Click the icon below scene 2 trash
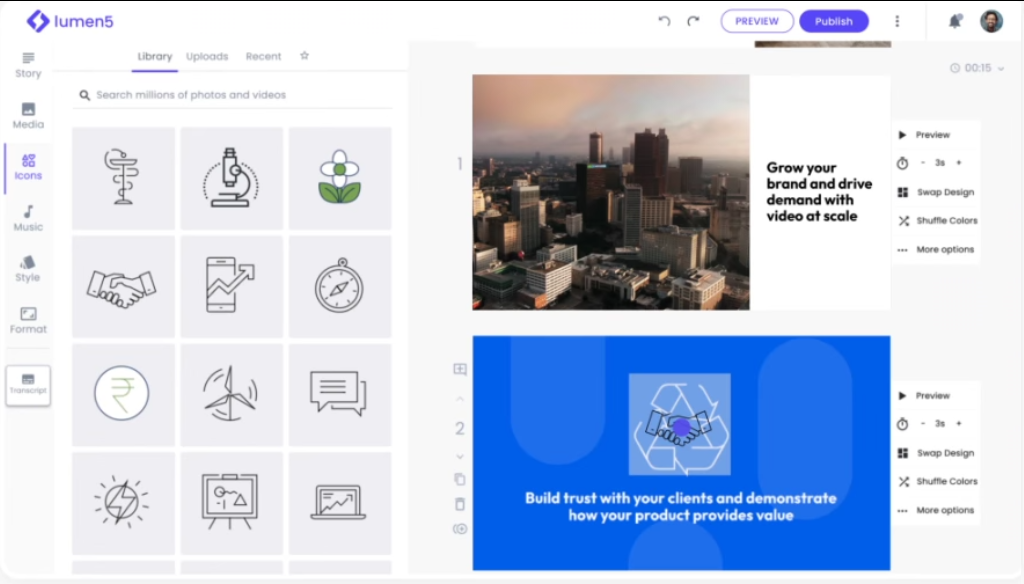The width and height of the screenshot is (1024, 584). [460, 528]
